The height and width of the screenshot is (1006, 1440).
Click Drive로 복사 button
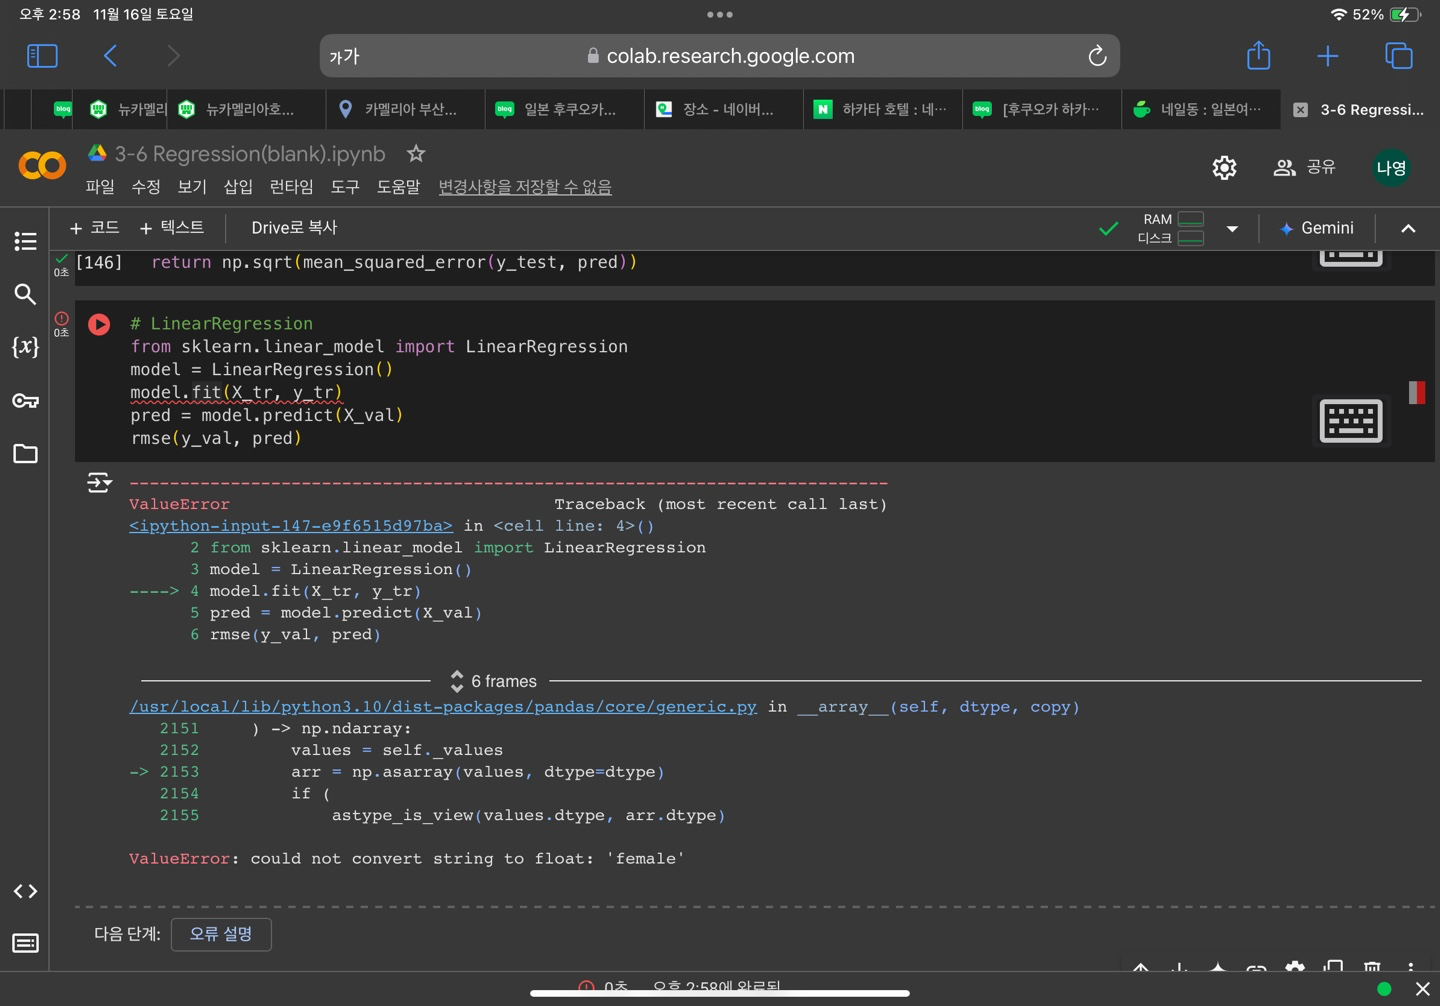click(294, 228)
